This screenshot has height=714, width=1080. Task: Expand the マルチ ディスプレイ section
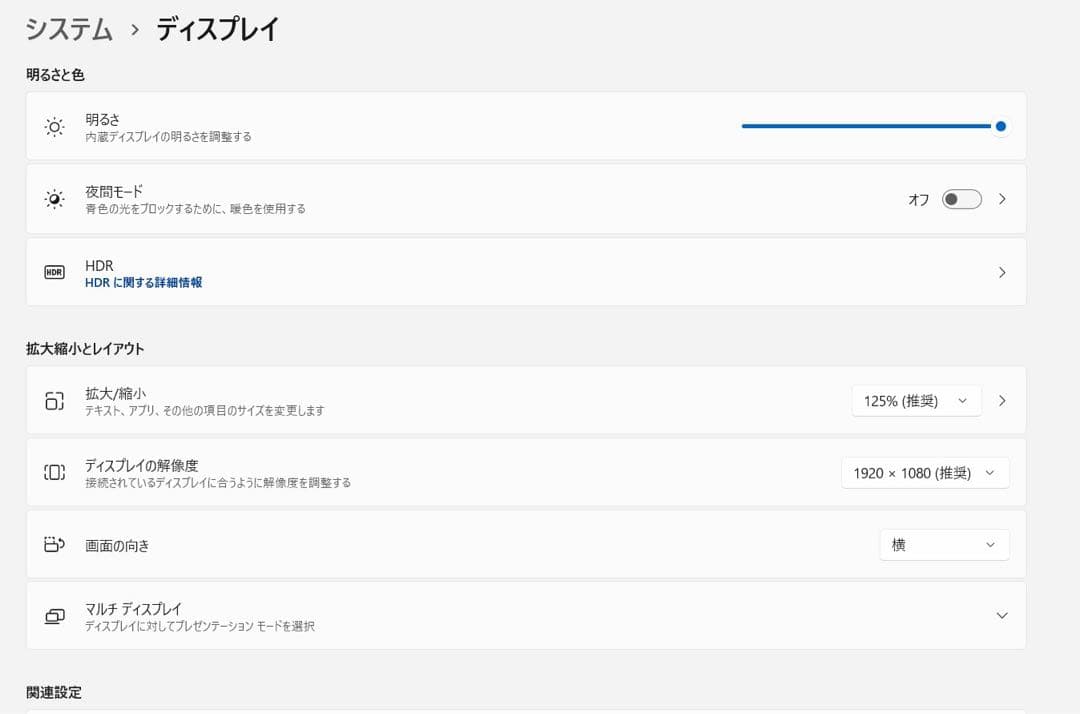point(1002,615)
